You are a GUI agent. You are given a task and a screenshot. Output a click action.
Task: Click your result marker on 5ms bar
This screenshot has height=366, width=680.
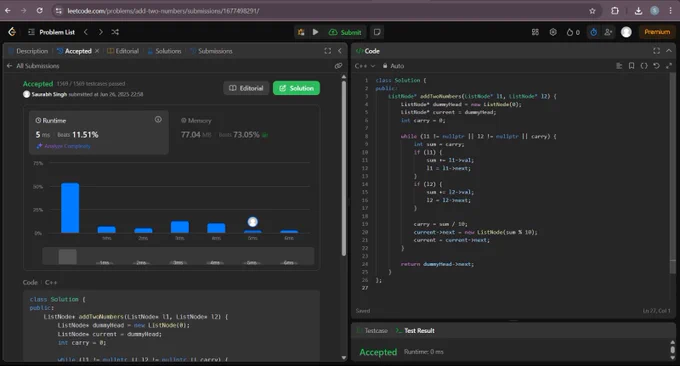pos(253,222)
